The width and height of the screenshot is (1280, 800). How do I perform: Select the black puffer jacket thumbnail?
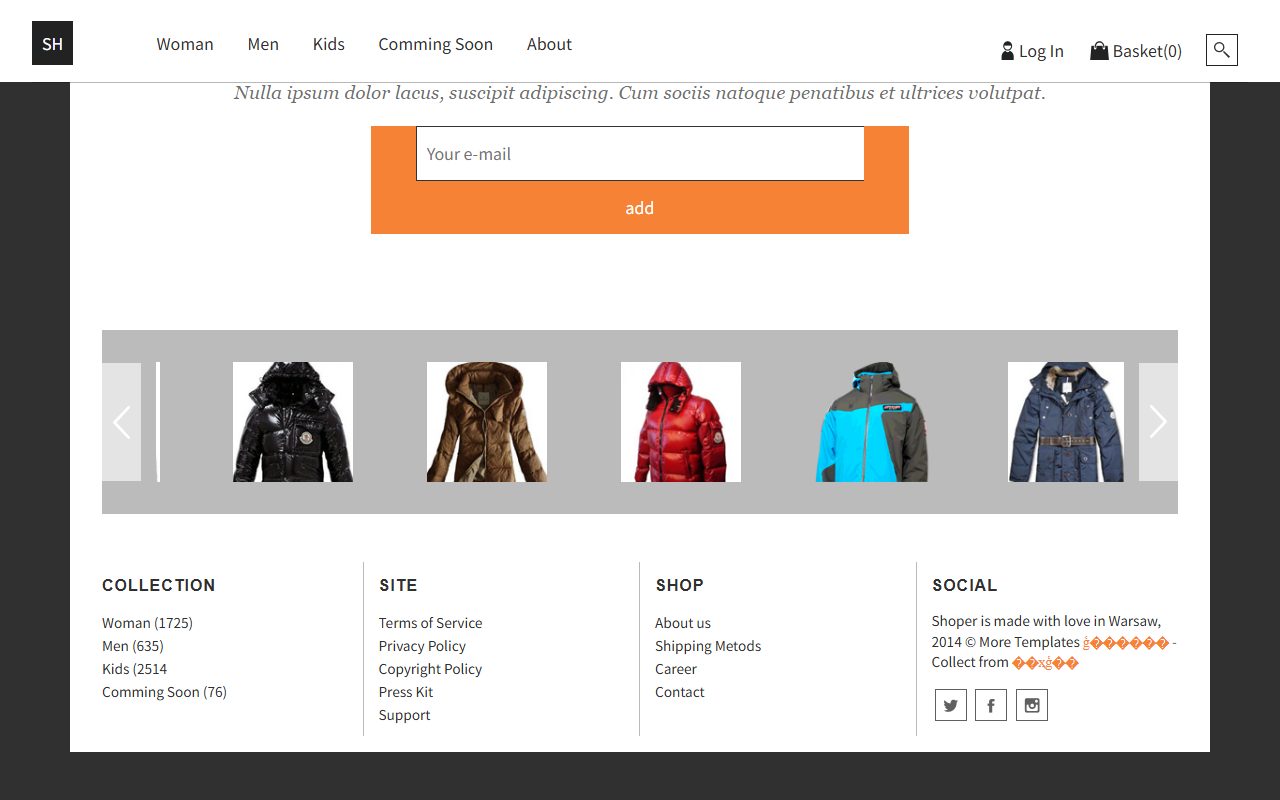click(293, 422)
